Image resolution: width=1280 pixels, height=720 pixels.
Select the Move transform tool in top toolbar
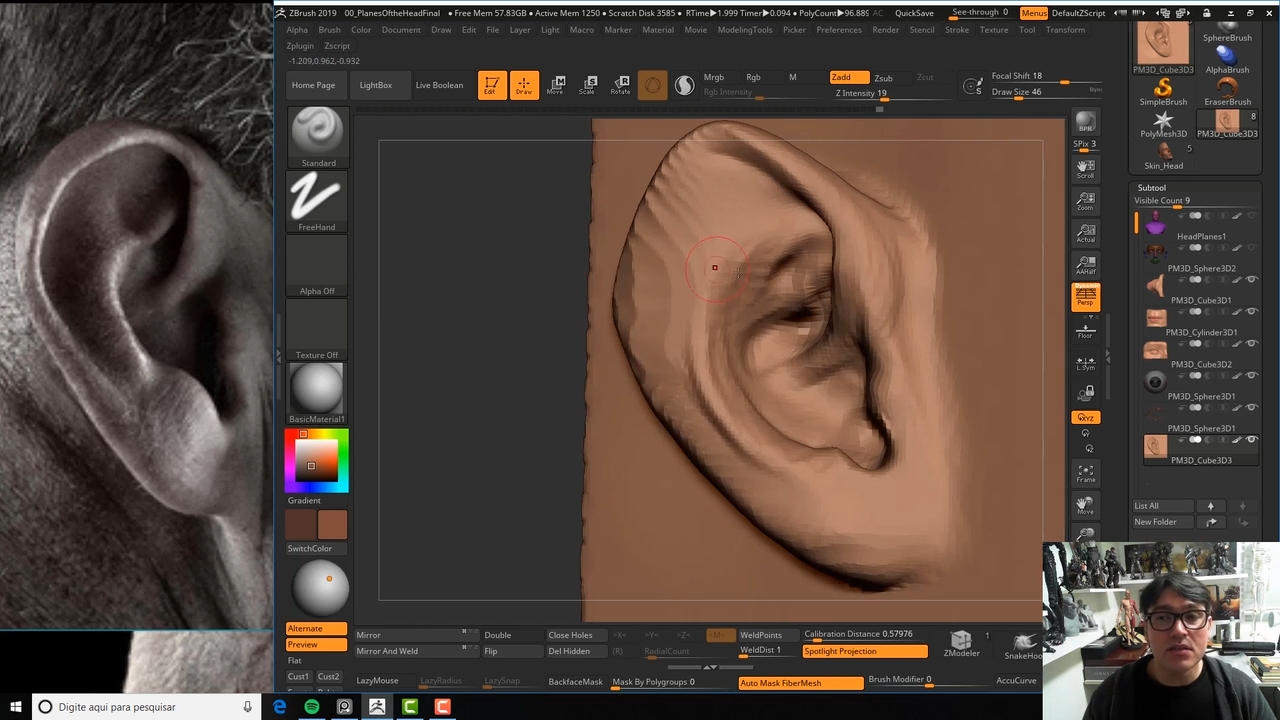coord(555,85)
